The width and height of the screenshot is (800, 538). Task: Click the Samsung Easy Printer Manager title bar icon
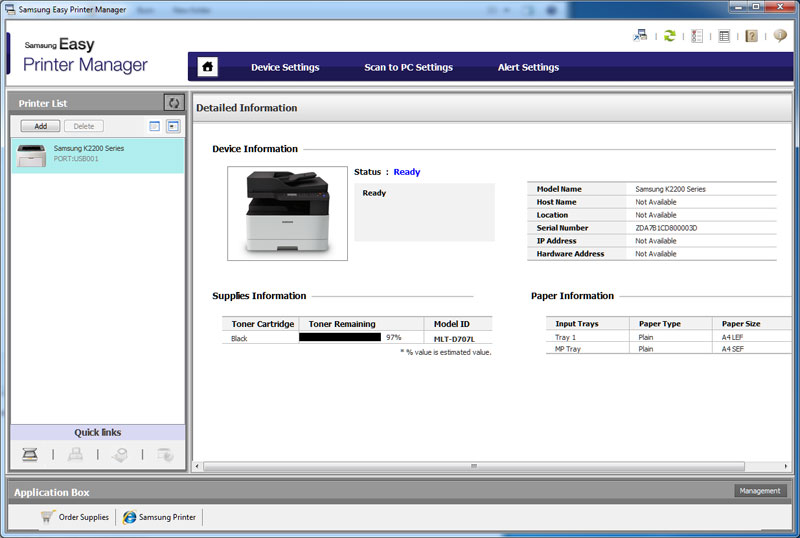point(10,9)
